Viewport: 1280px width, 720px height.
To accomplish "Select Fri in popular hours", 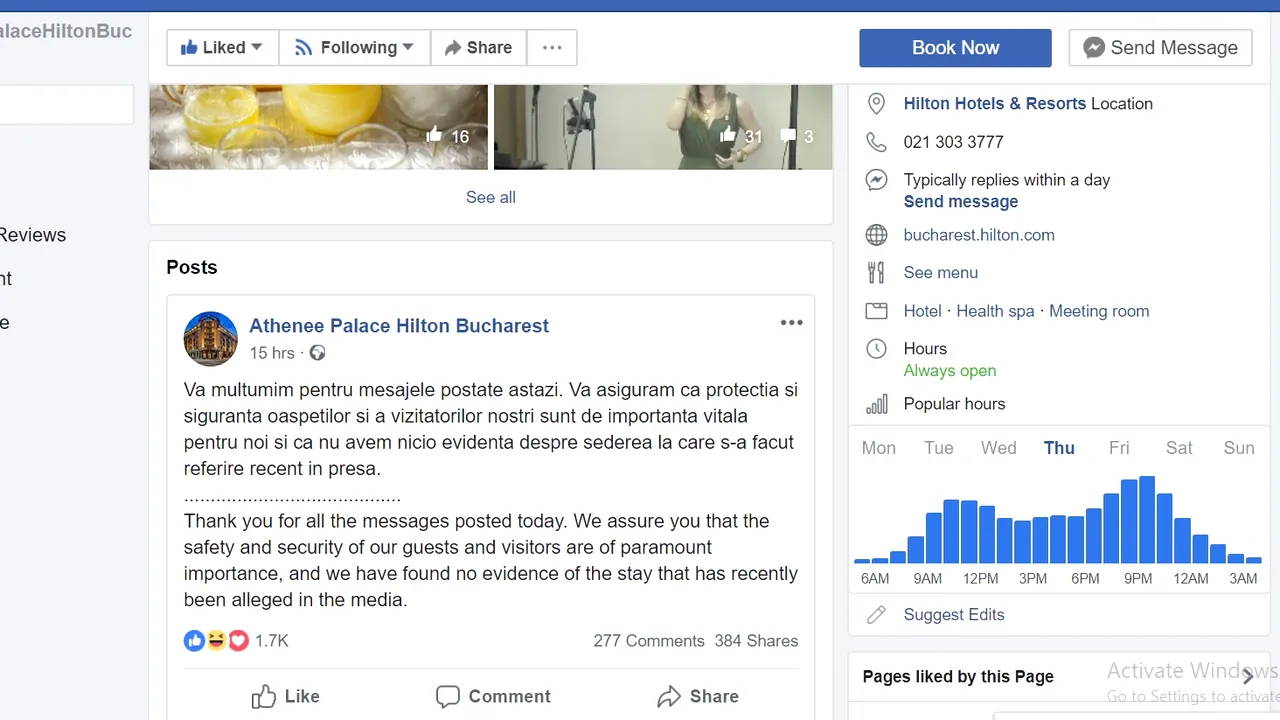I will [x=1119, y=448].
